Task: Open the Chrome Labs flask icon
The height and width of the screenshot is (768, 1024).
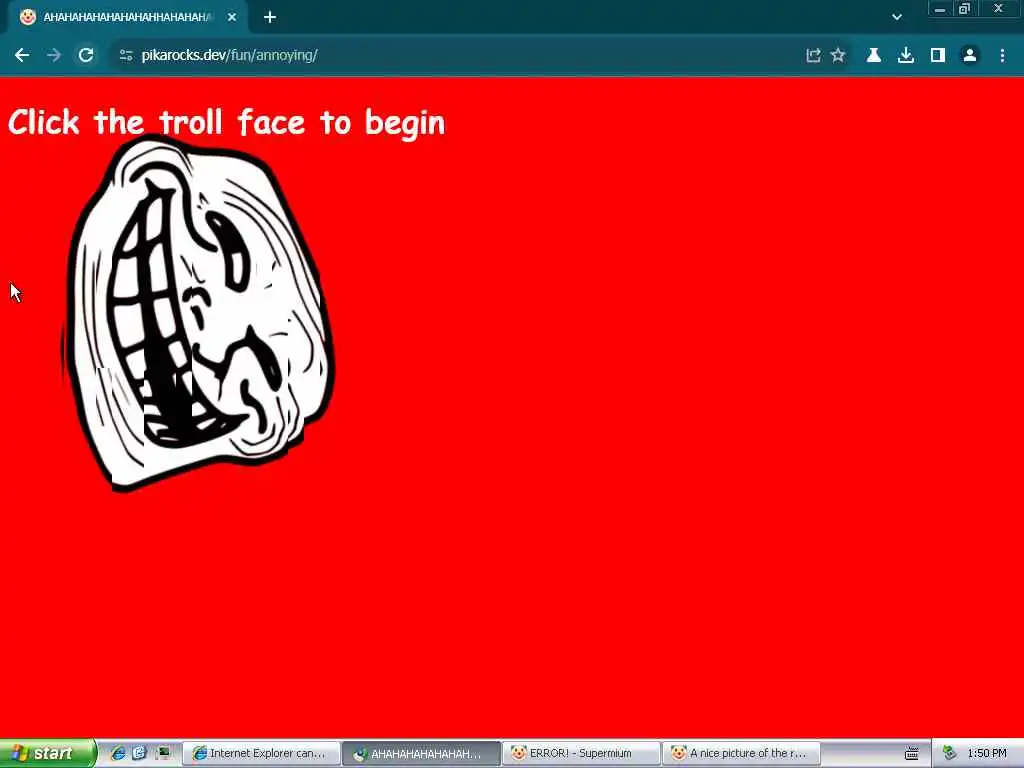Action: 874,56
